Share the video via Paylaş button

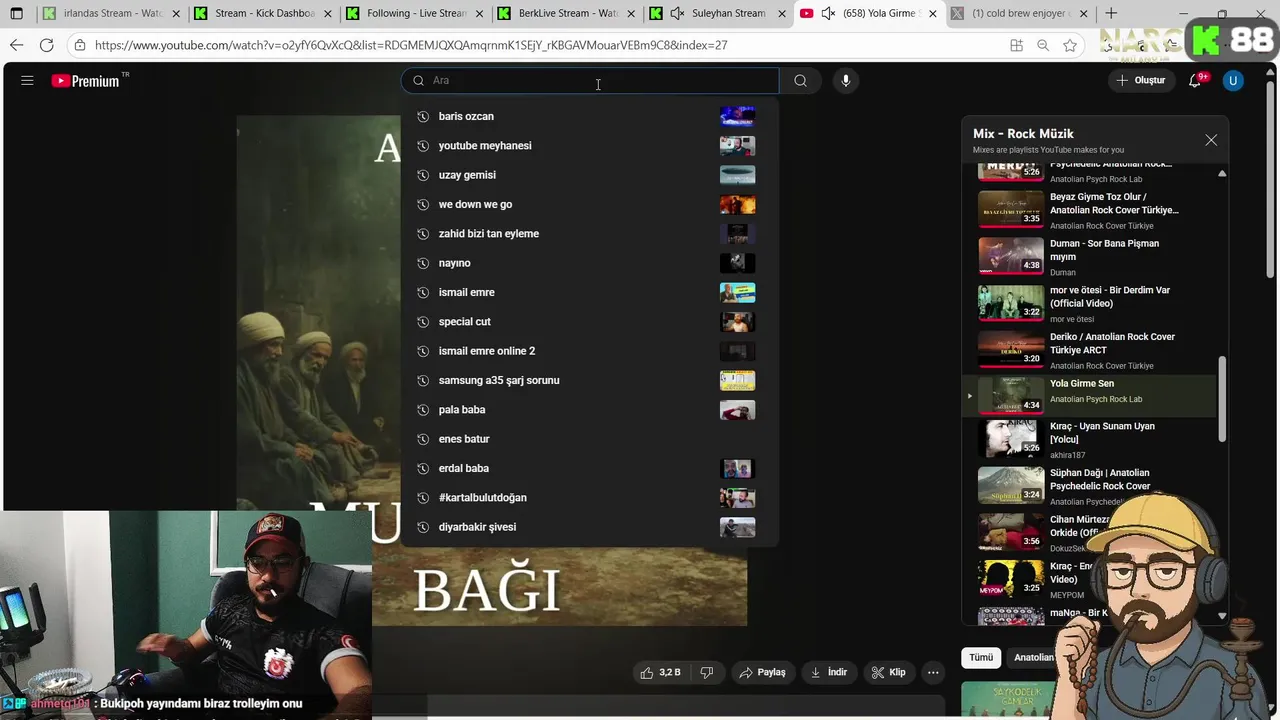pos(762,672)
